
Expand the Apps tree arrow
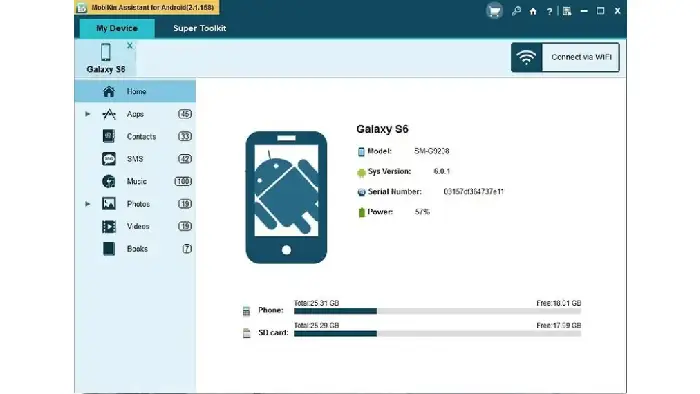[88, 114]
